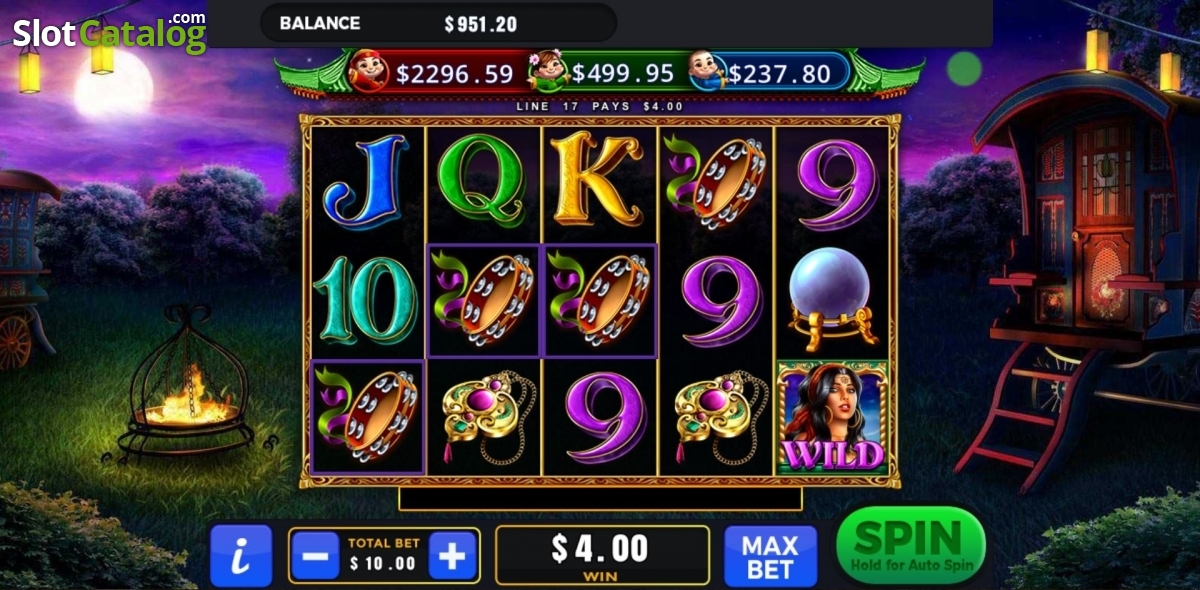The height and width of the screenshot is (590, 1200).
Task: Open the blue info paytable button
Action: coord(241,555)
